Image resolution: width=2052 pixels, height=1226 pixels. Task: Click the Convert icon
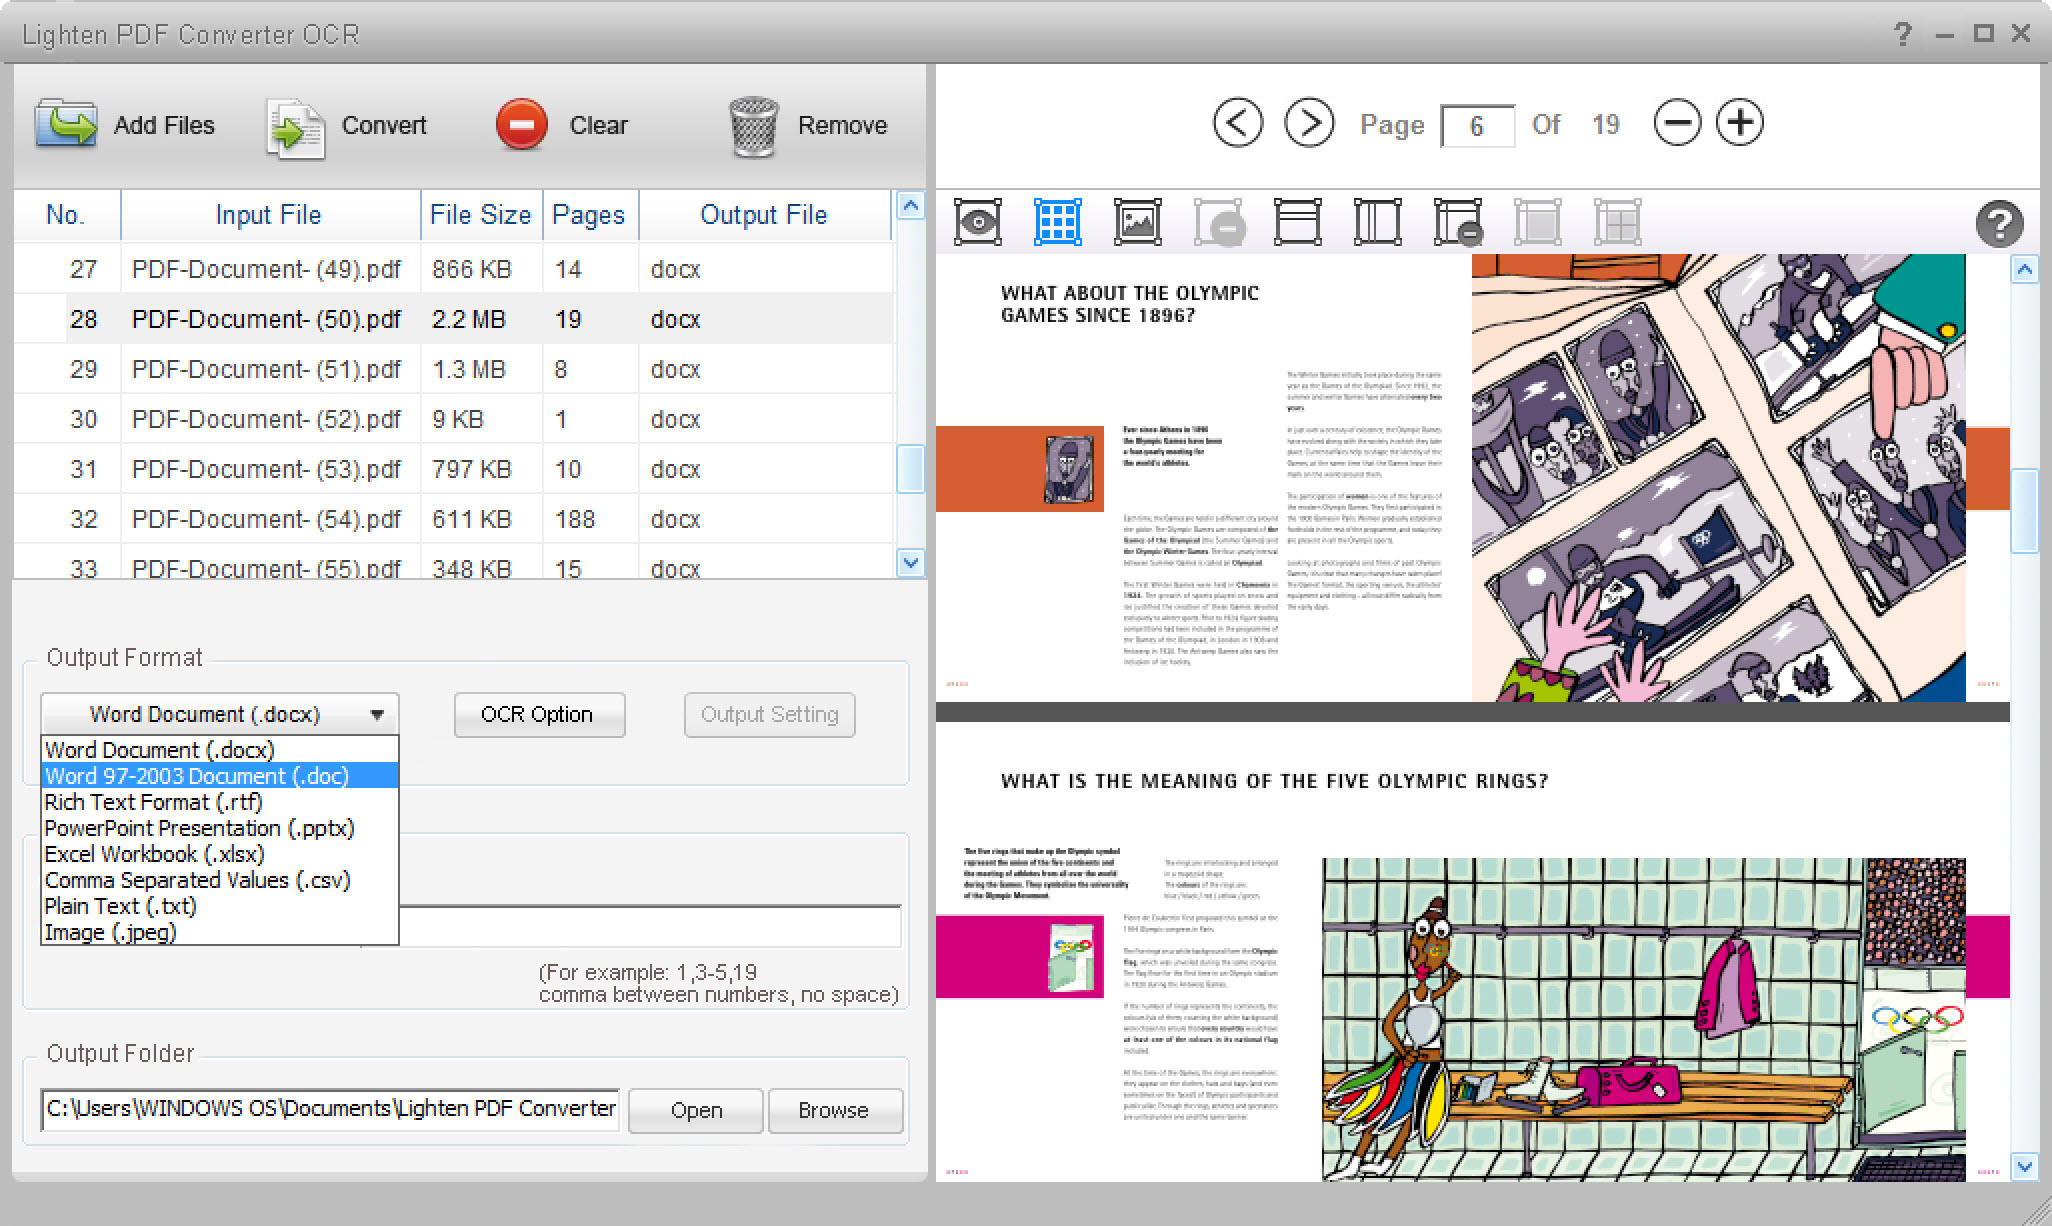pyautogui.click(x=295, y=128)
